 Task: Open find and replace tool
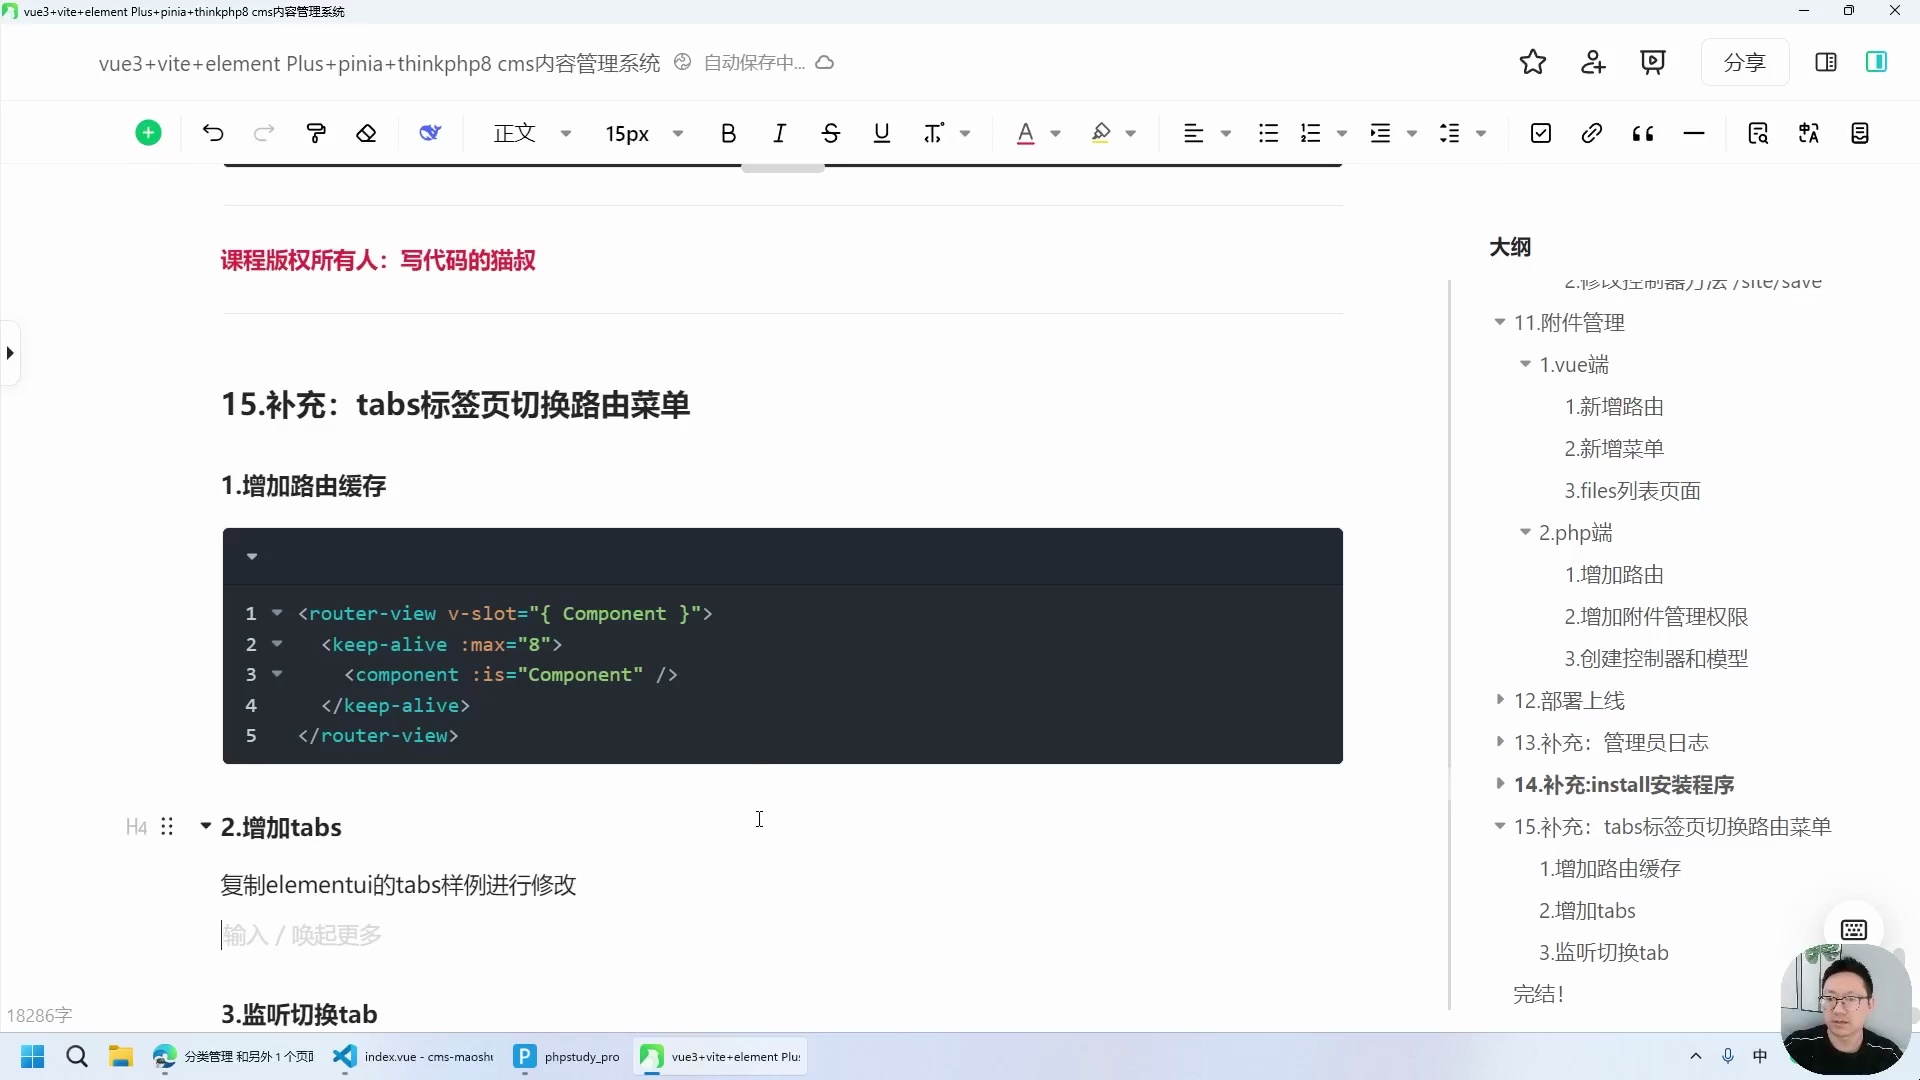click(1758, 133)
